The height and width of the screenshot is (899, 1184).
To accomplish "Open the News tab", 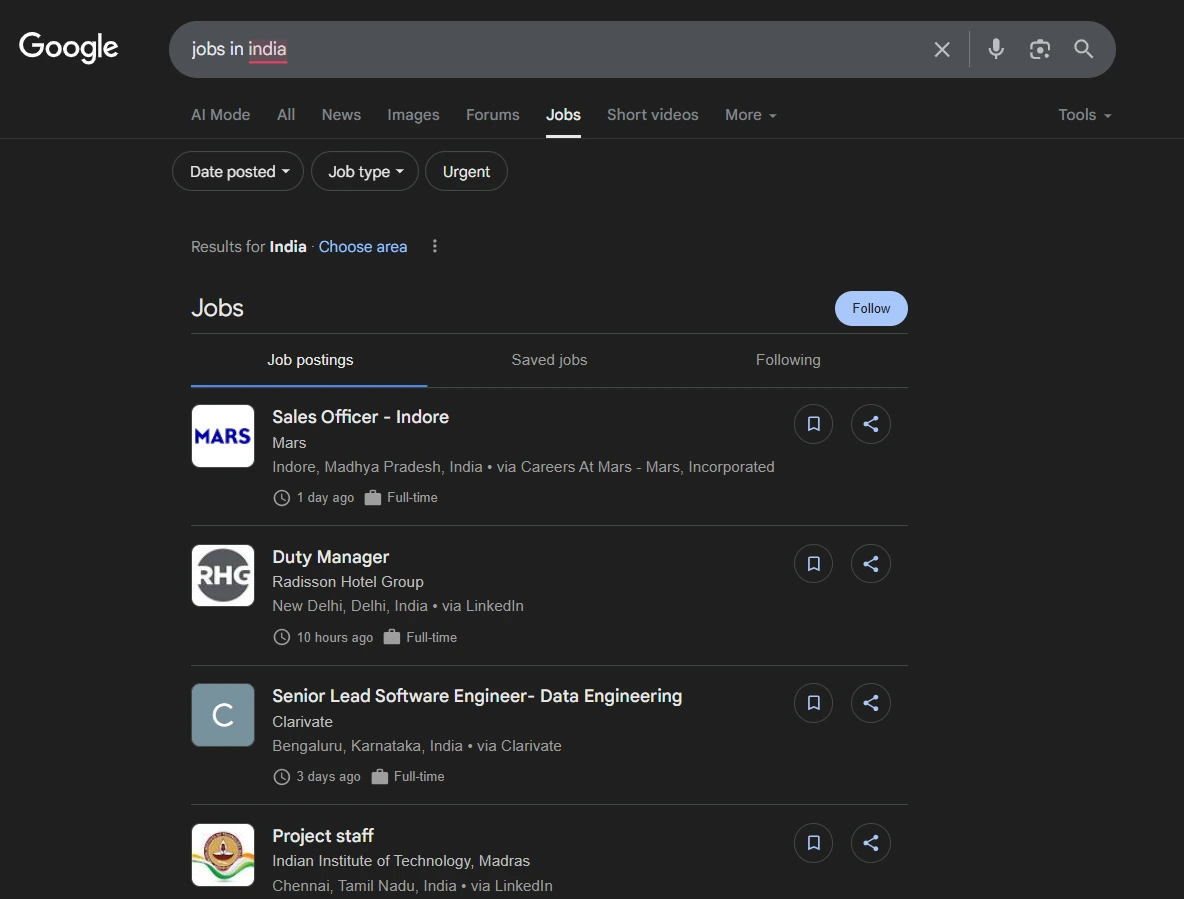I will [x=341, y=115].
